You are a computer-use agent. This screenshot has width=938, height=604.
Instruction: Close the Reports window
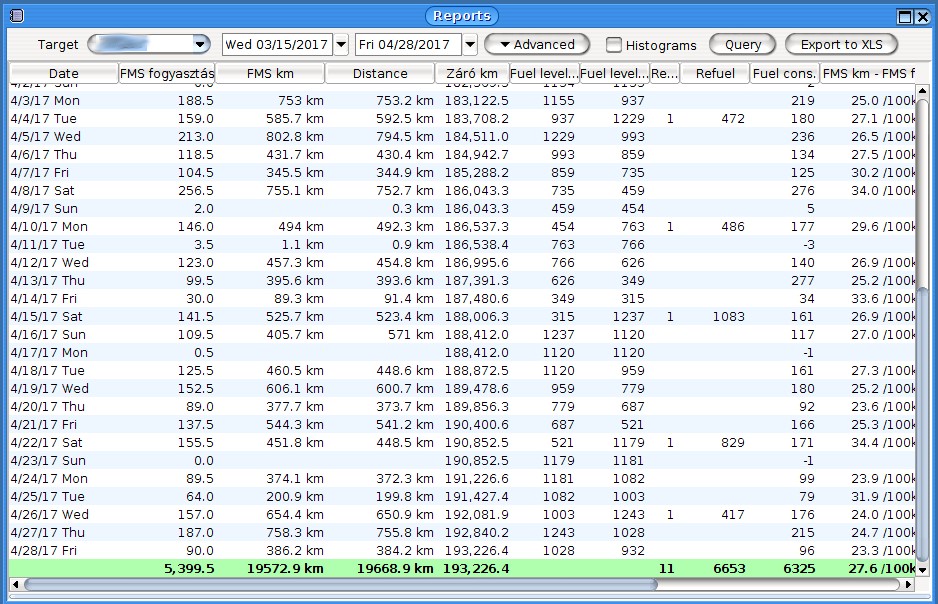(922, 16)
